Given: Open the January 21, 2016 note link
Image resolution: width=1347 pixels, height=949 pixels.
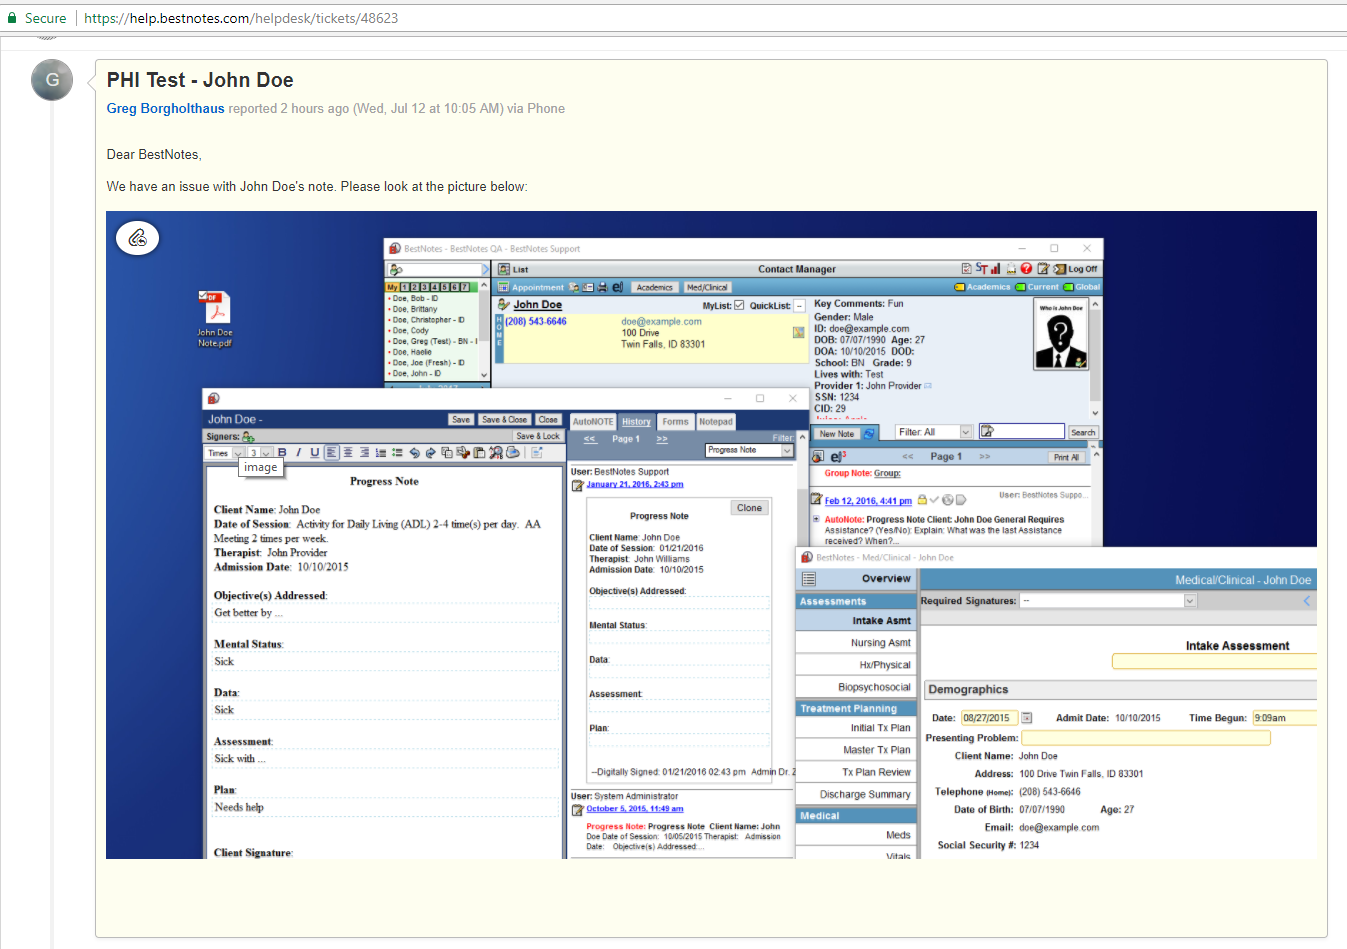Looking at the screenshot, I should point(635,484).
